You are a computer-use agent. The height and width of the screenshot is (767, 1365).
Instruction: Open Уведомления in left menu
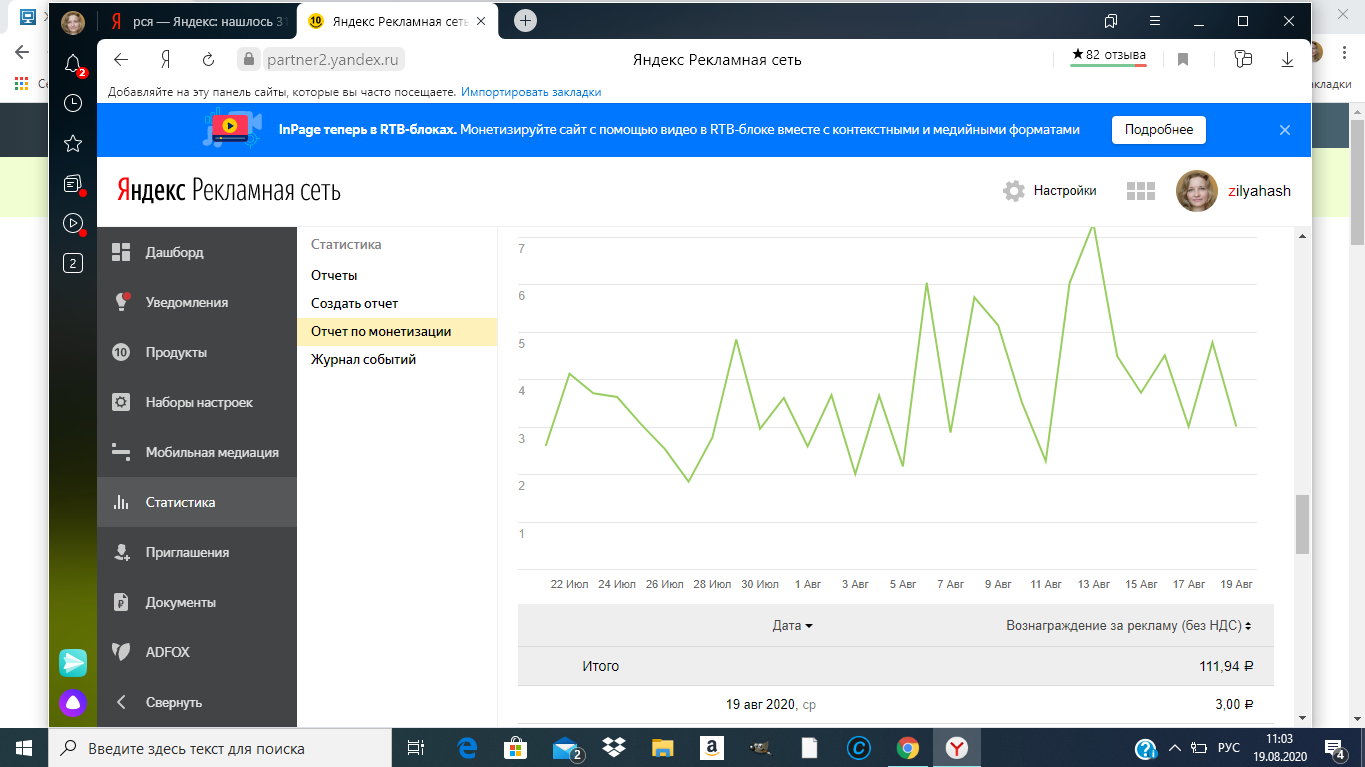(x=197, y=302)
